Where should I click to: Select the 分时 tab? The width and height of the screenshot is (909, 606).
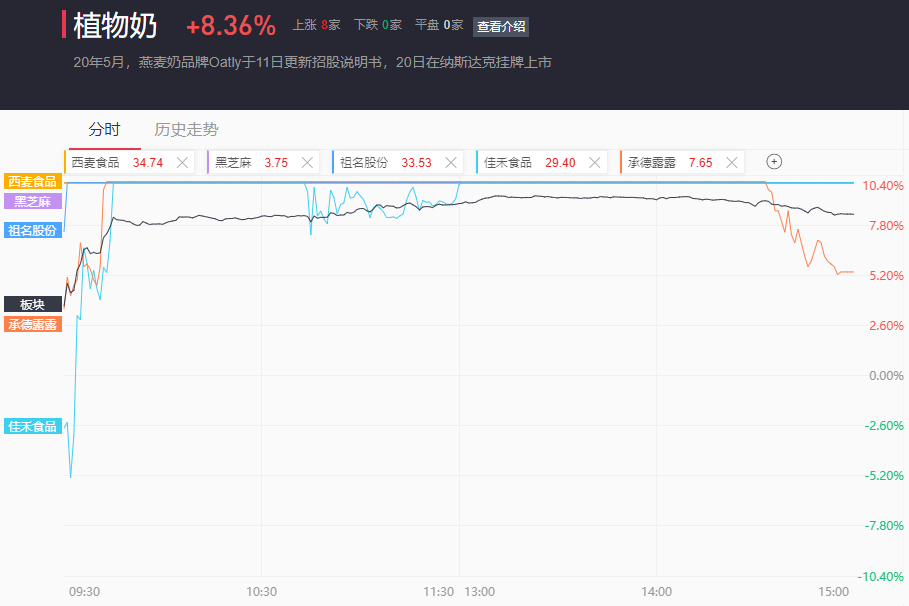pyautogui.click(x=104, y=129)
